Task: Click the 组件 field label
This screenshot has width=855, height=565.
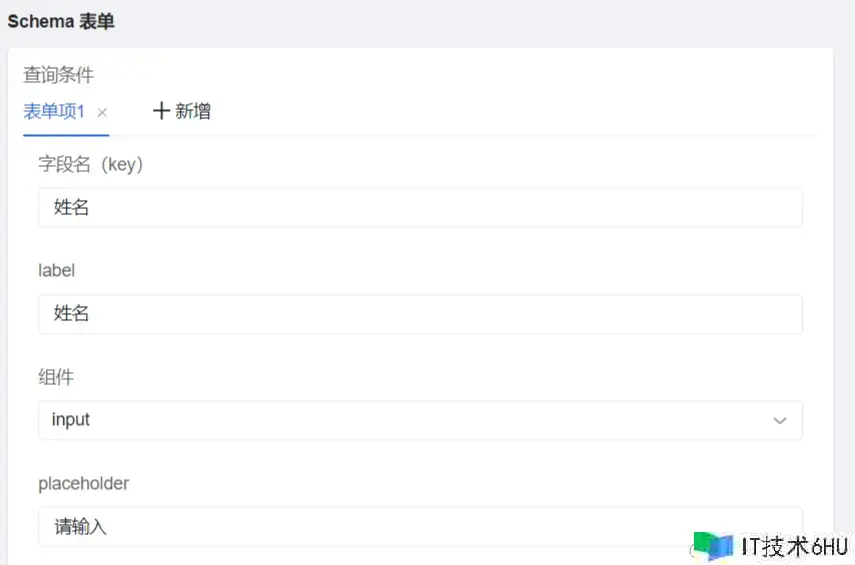Action: coord(56,377)
